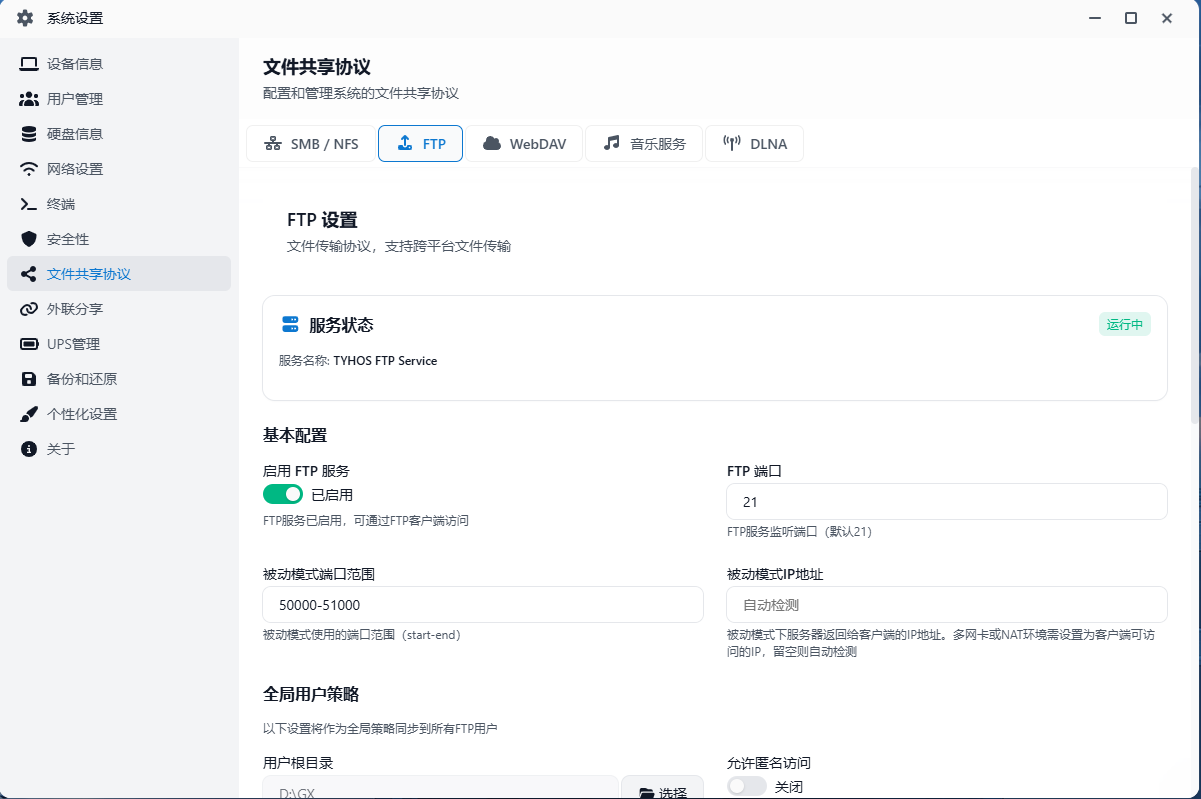Click the 用户管理 users icon
This screenshot has height=799, width=1201.
29,99
